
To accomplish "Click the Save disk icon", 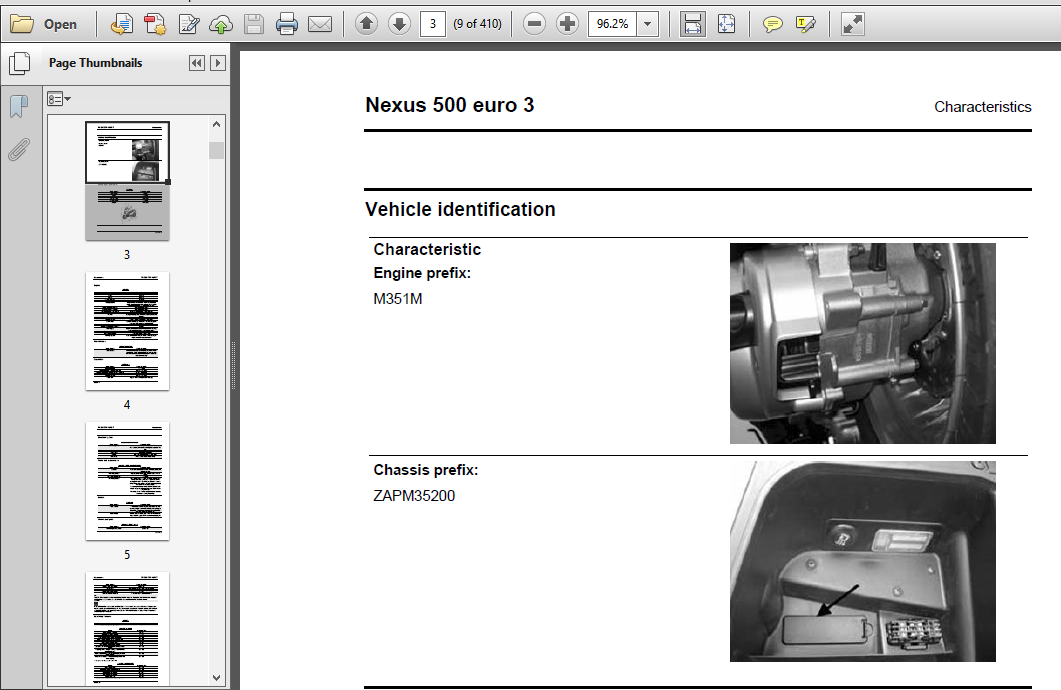I will [x=254, y=24].
